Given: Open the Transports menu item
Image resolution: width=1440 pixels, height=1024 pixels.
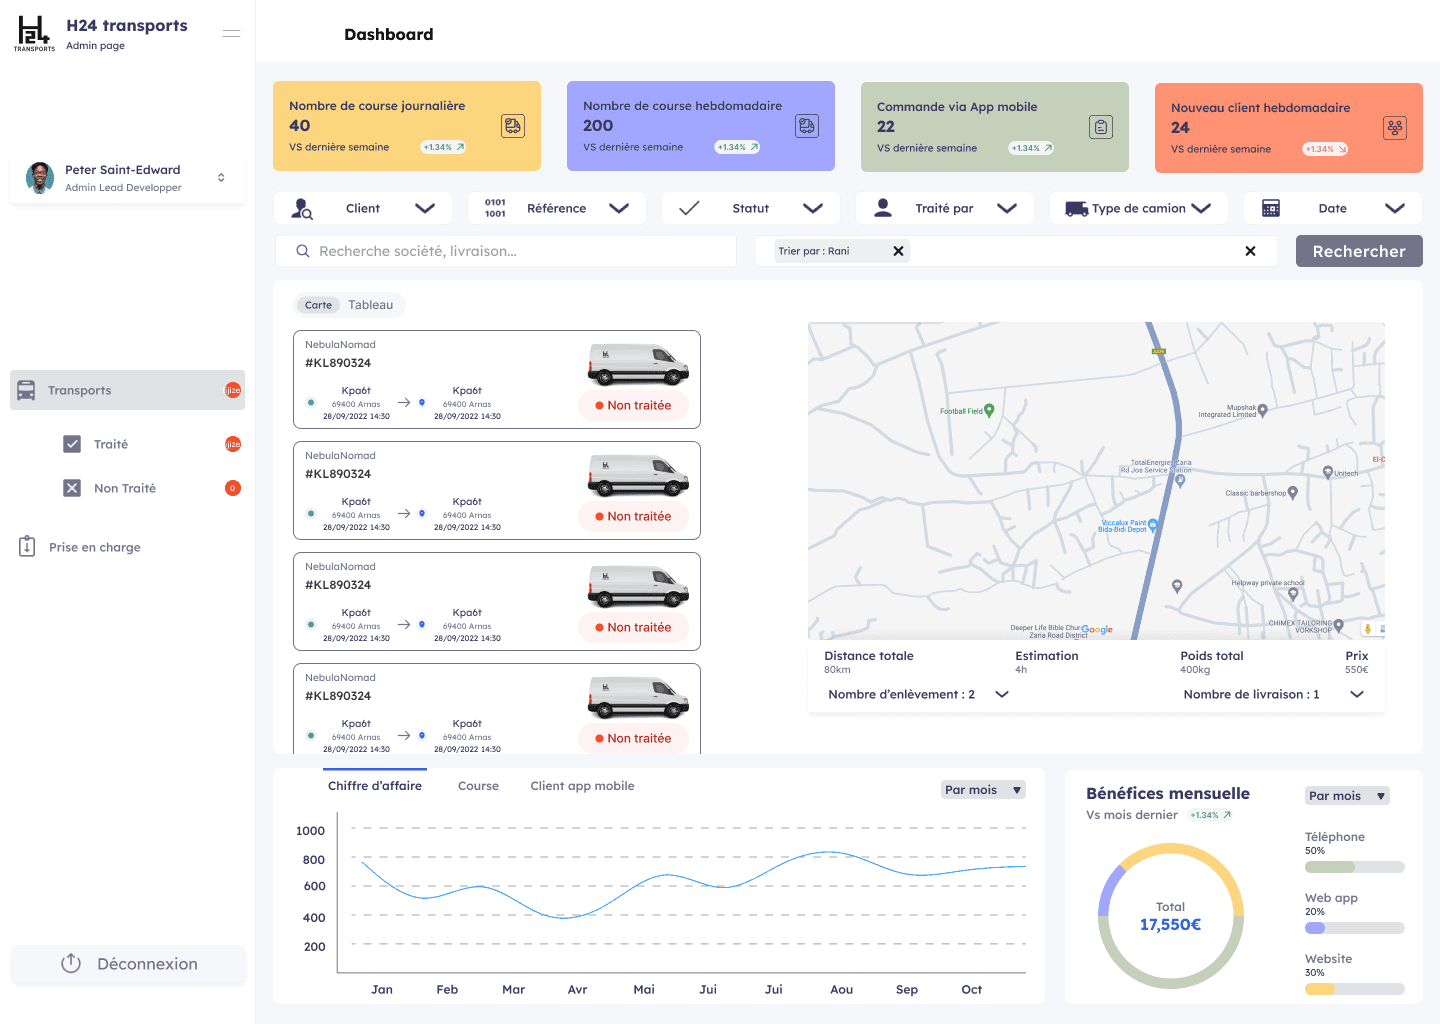Looking at the screenshot, I should pos(127,390).
